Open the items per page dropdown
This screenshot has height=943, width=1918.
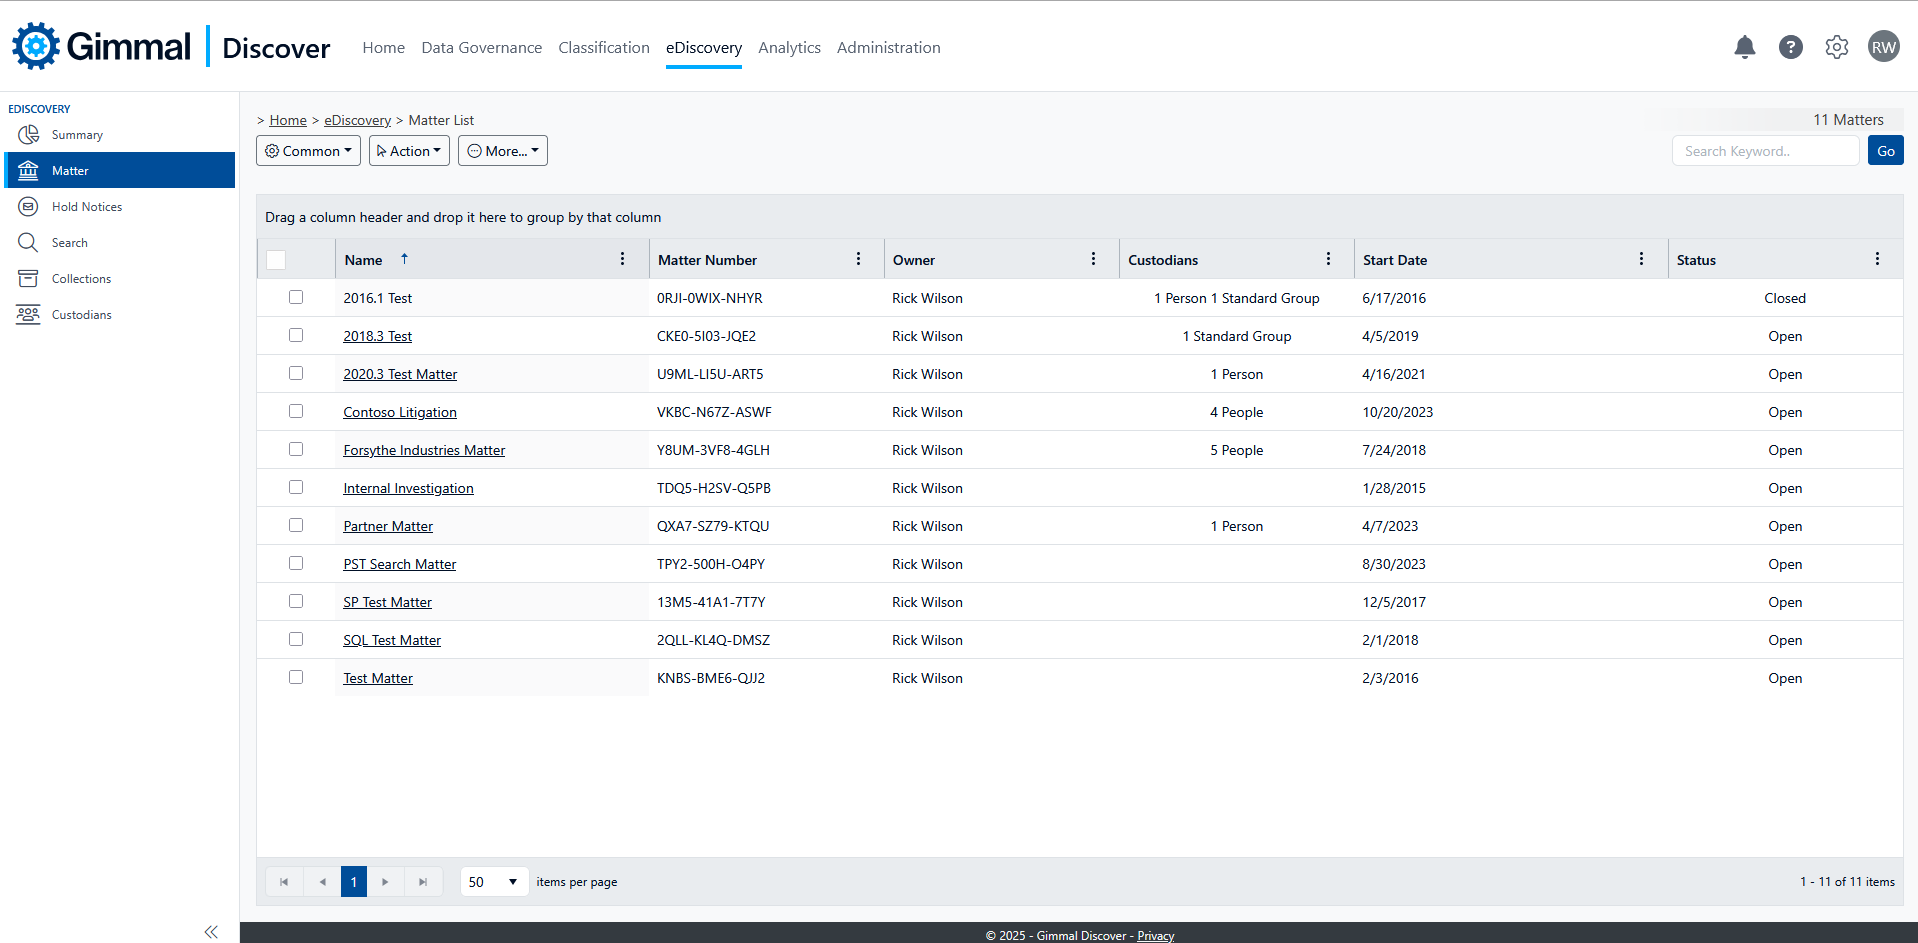[494, 882]
